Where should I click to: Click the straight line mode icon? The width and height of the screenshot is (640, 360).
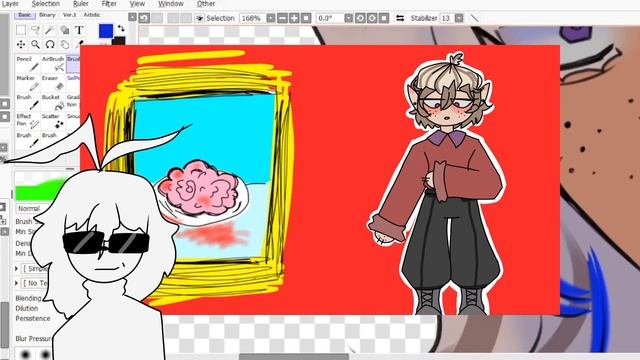(x=474, y=18)
